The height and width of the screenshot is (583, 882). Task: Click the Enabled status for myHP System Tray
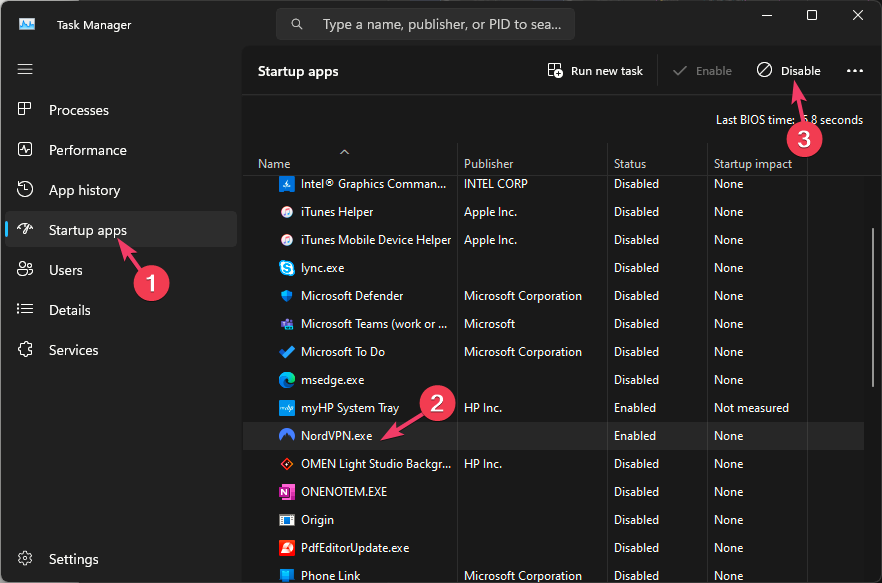tap(634, 408)
